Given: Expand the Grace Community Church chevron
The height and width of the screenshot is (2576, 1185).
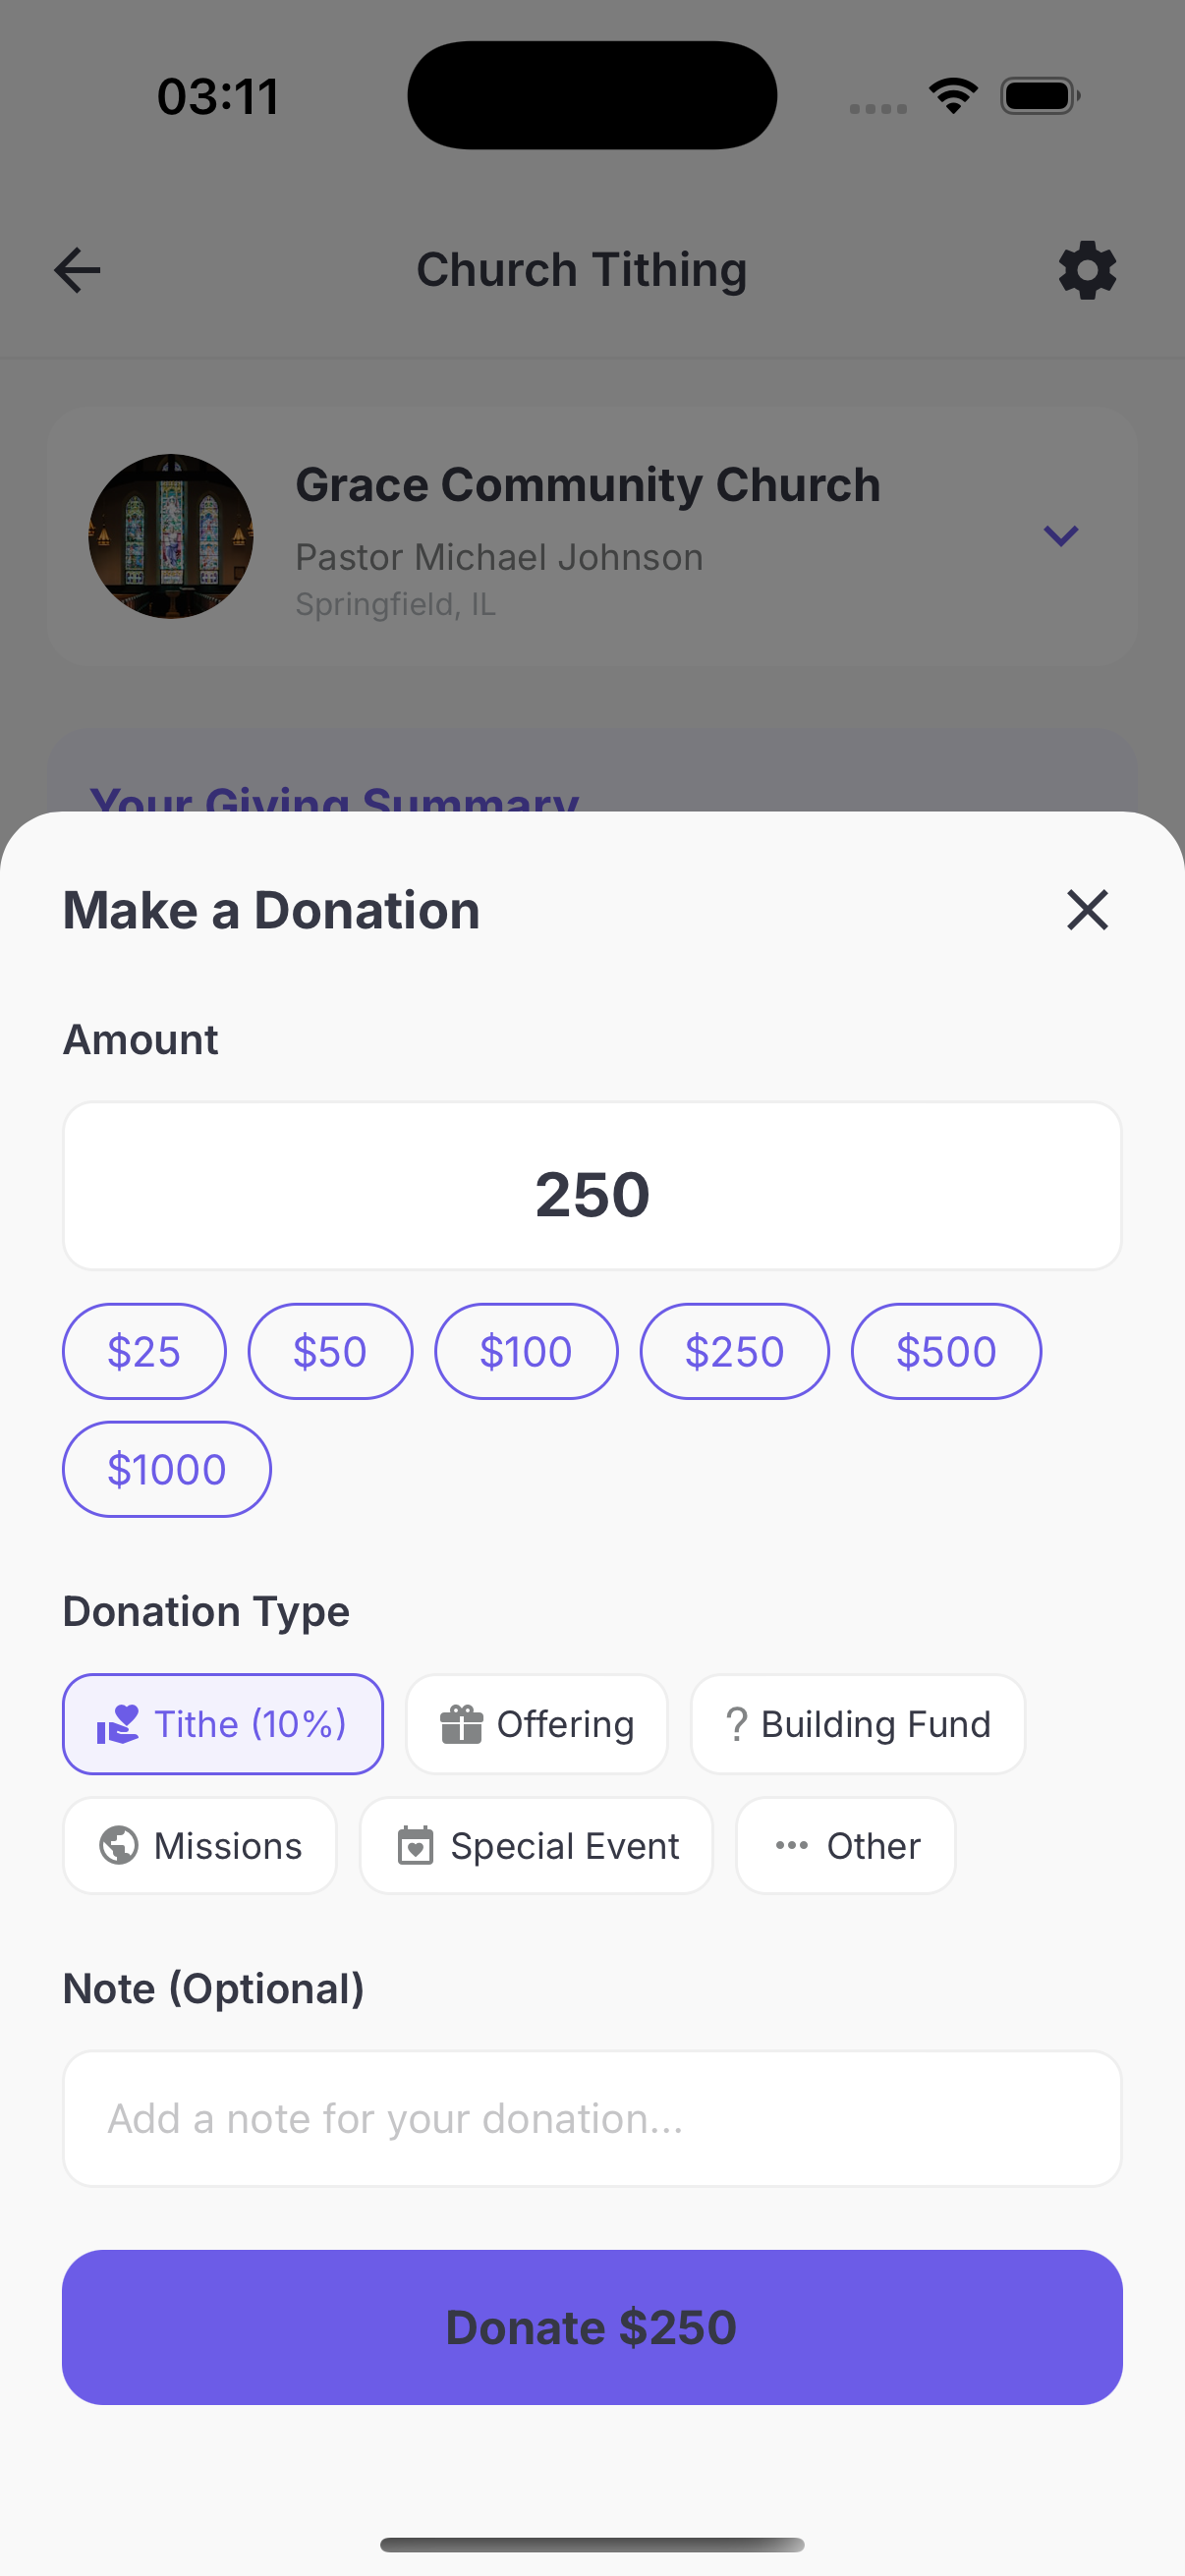Looking at the screenshot, I should tap(1060, 536).
